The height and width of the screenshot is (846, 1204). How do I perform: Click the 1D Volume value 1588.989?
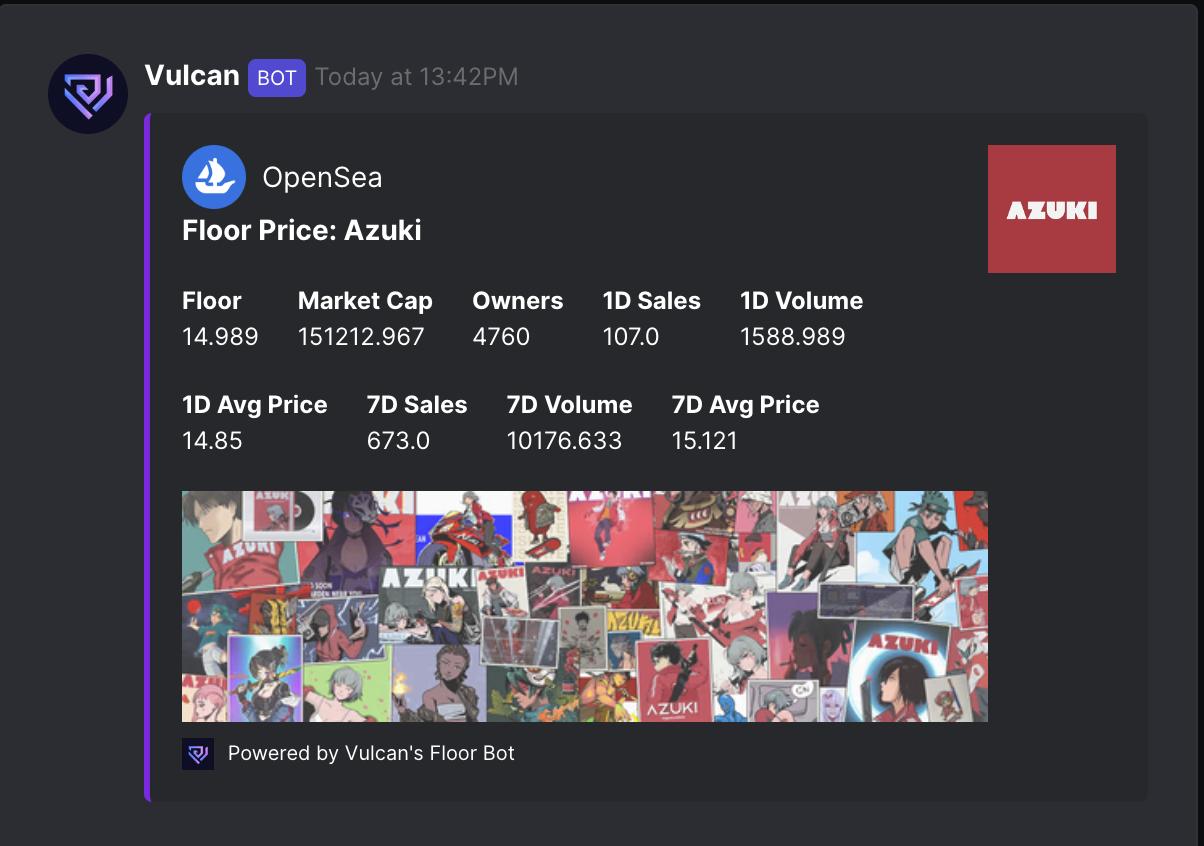[792, 337]
